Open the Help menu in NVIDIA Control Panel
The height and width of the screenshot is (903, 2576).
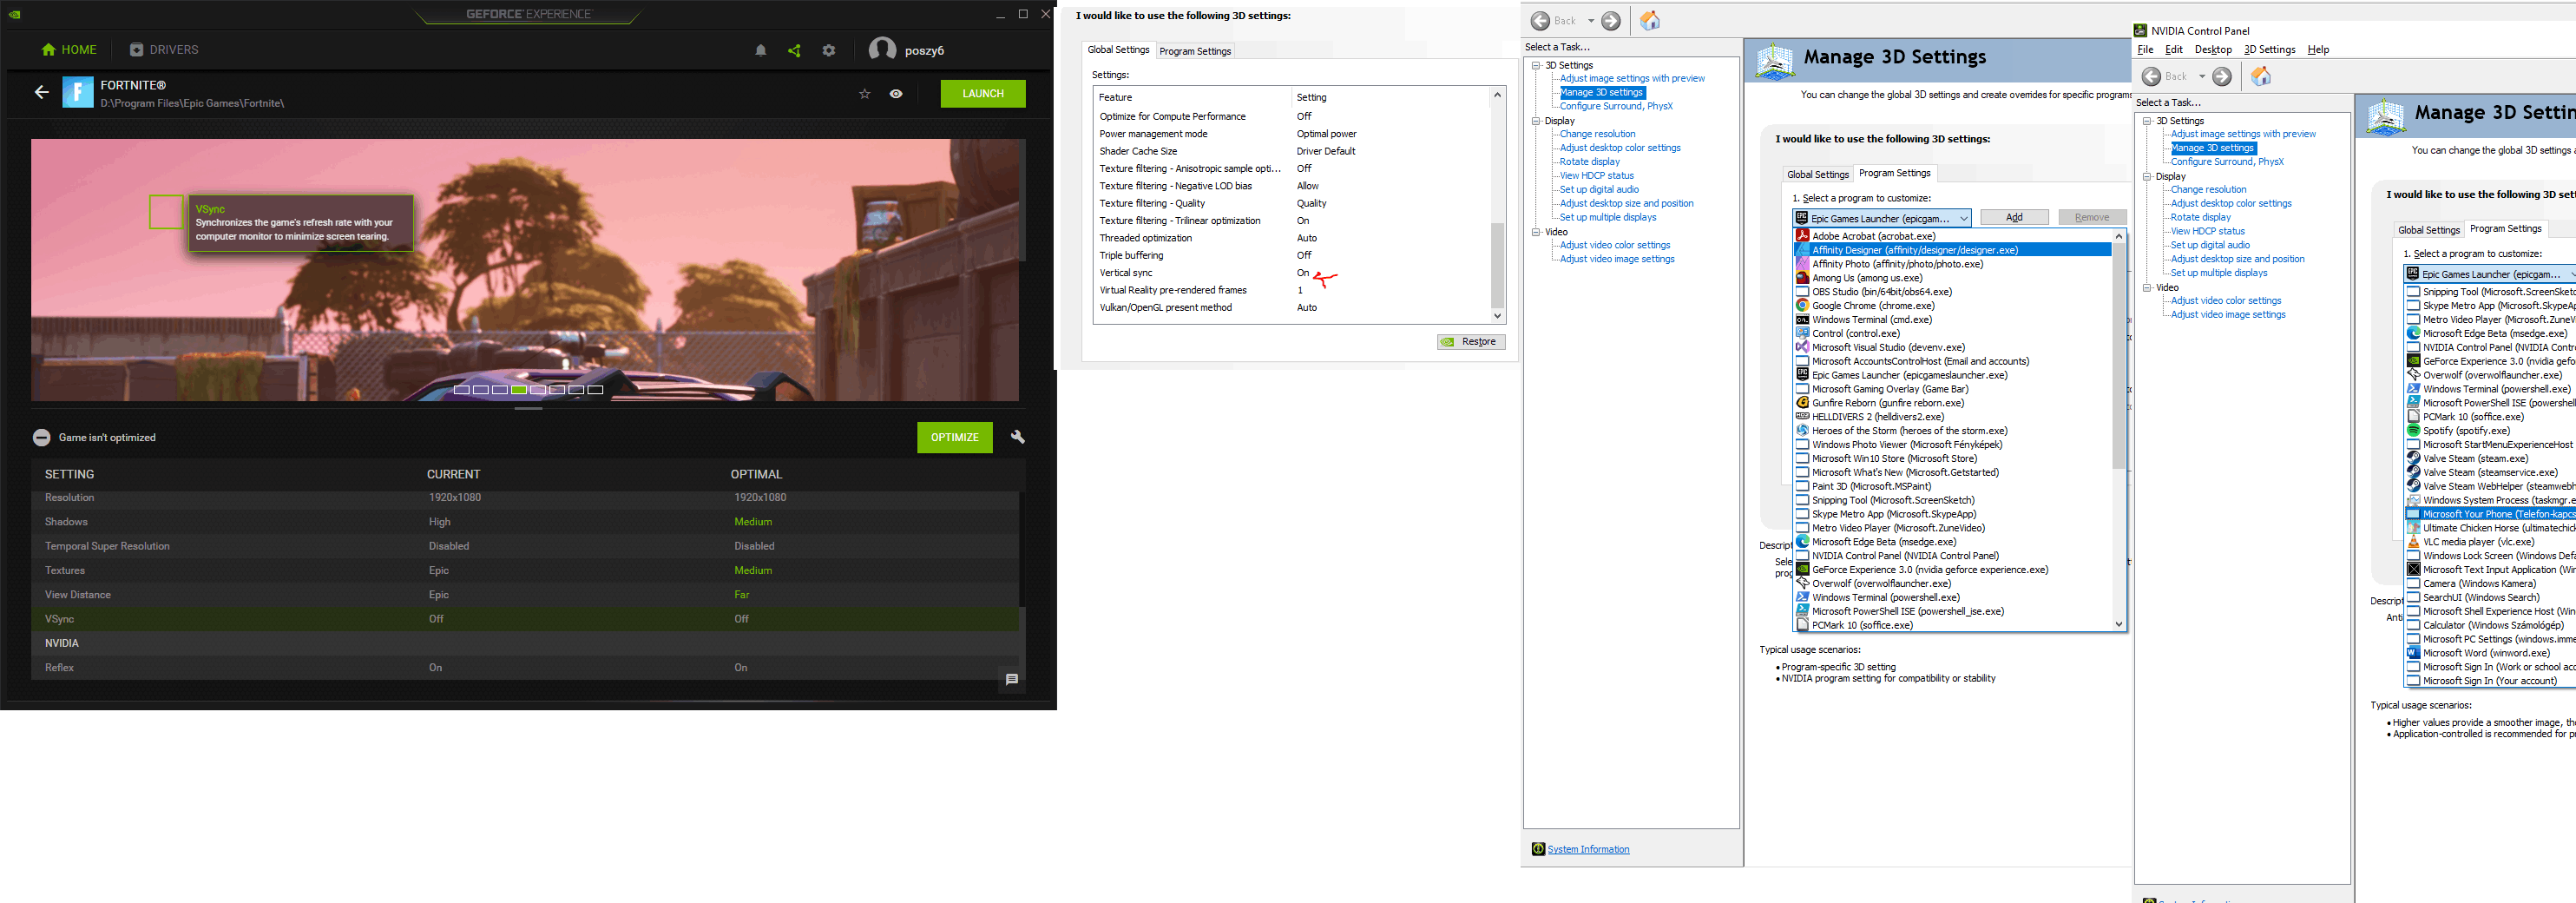(2318, 50)
